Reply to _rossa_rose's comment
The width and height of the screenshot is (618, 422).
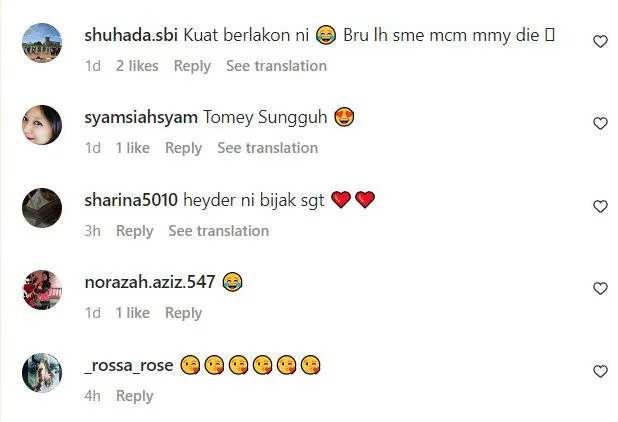135,396
